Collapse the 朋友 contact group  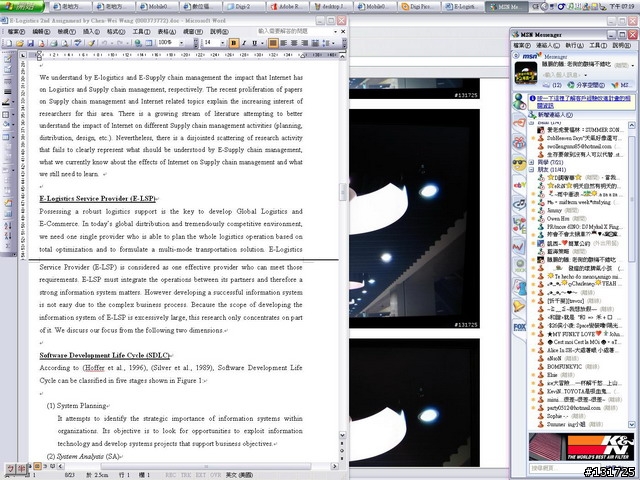point(531,169)
